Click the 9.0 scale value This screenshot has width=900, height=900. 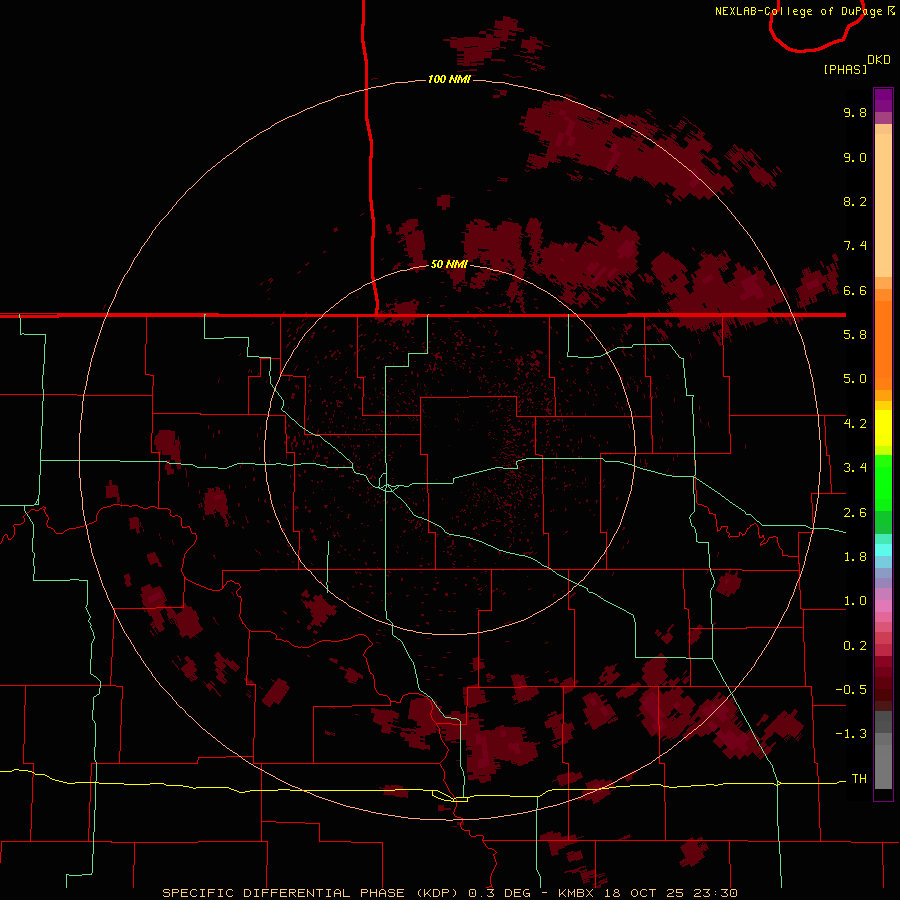(855, 157)
